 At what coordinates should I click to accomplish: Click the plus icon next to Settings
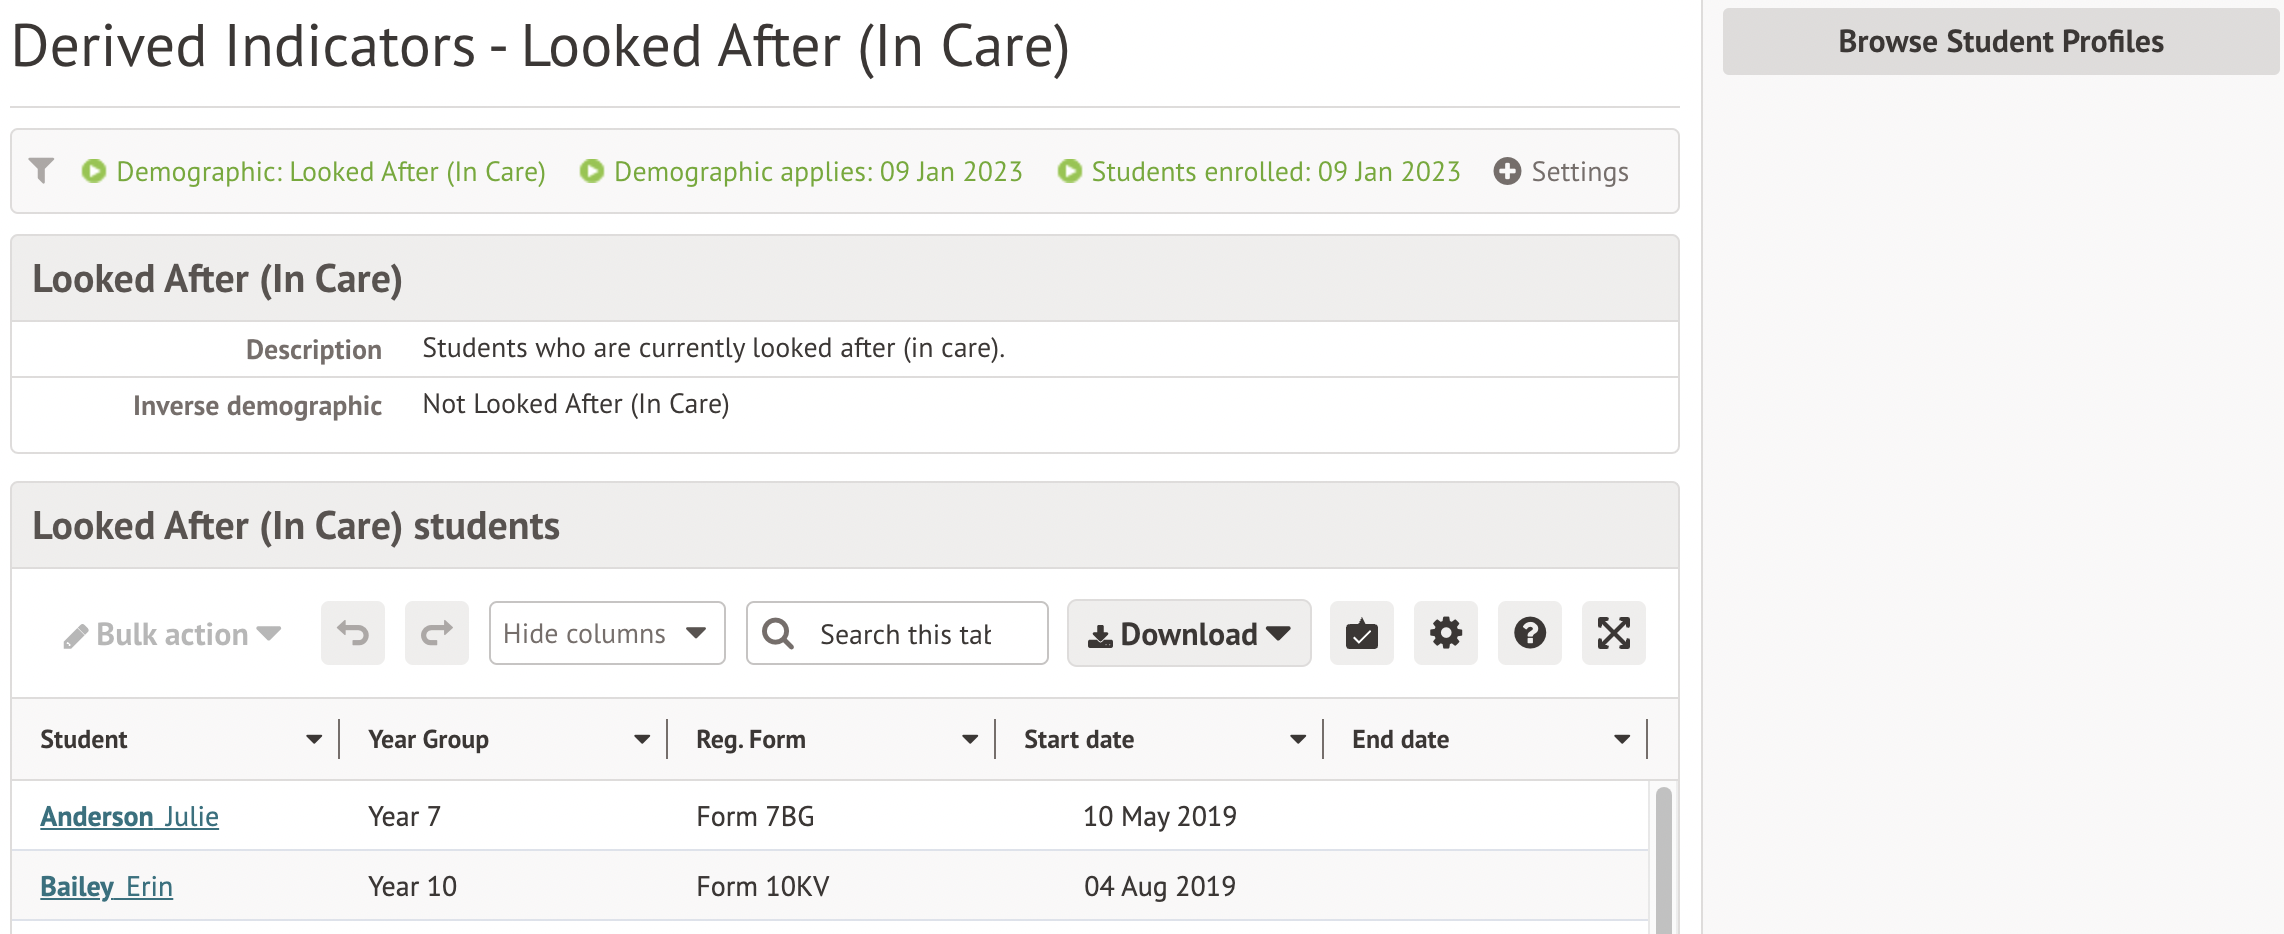[x=1507, y=172]
